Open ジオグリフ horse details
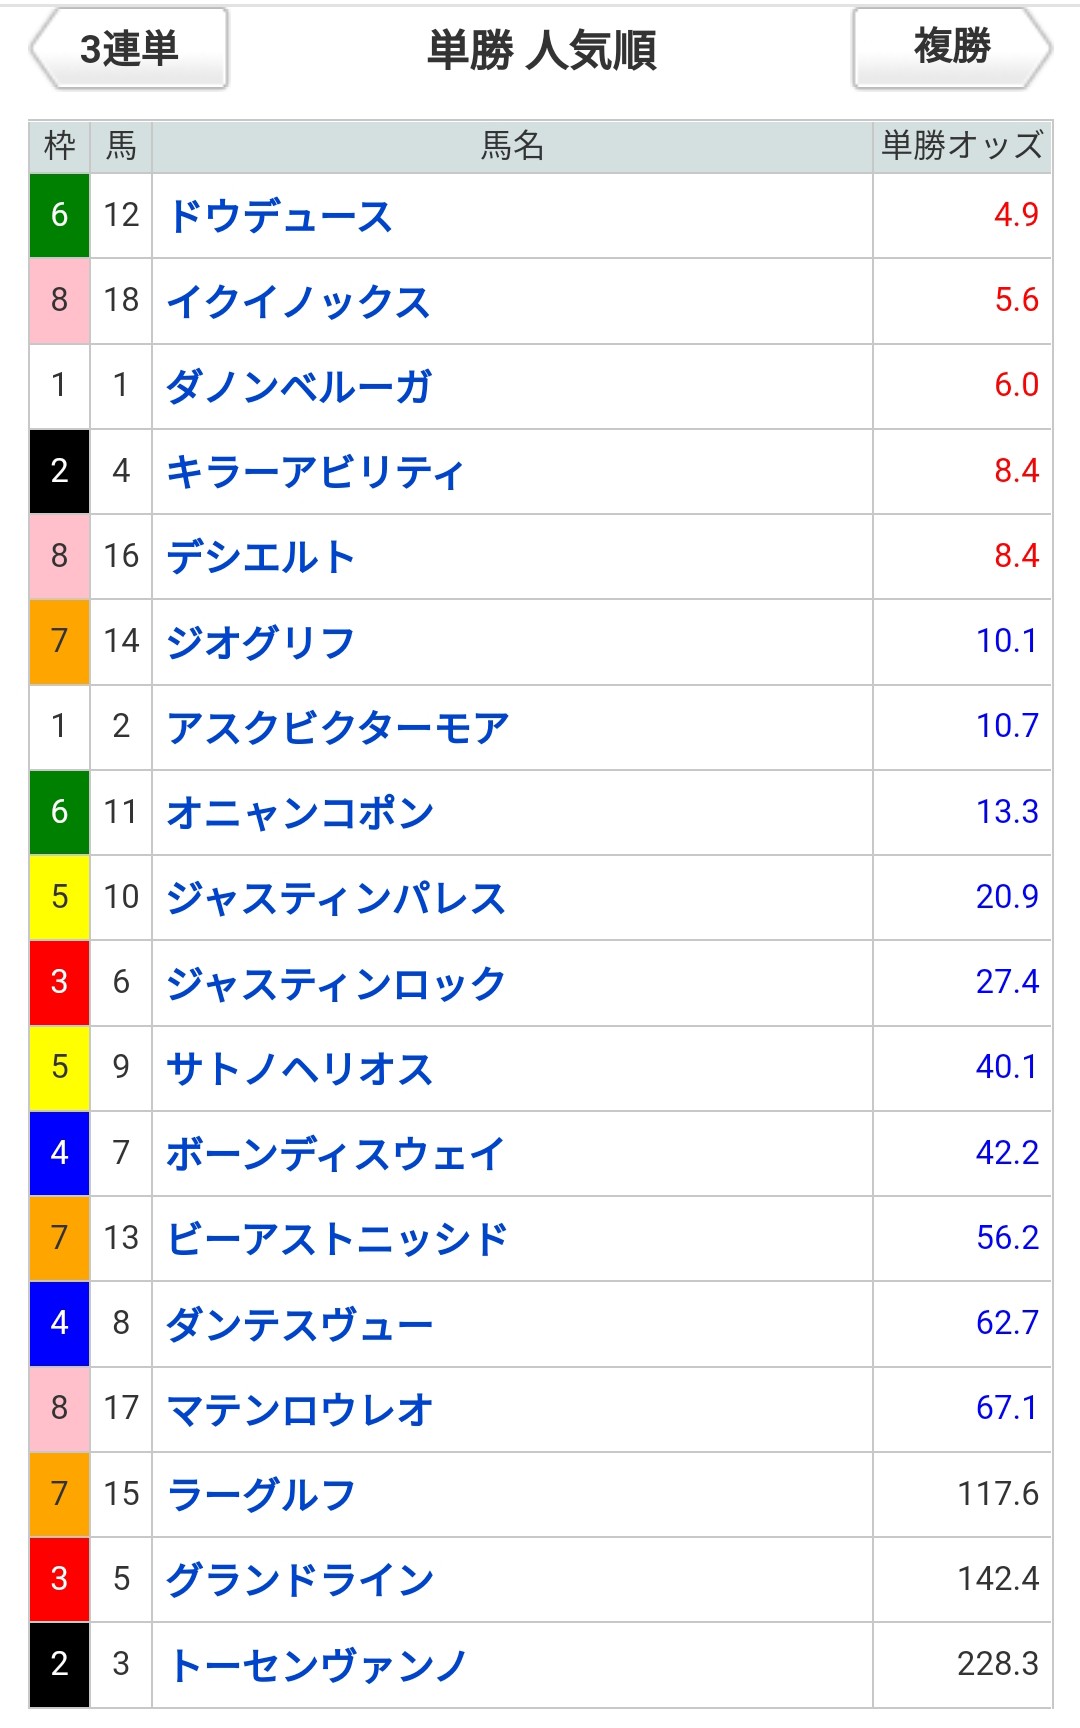Screen dimensions: 1080x1728 [261, 642]
